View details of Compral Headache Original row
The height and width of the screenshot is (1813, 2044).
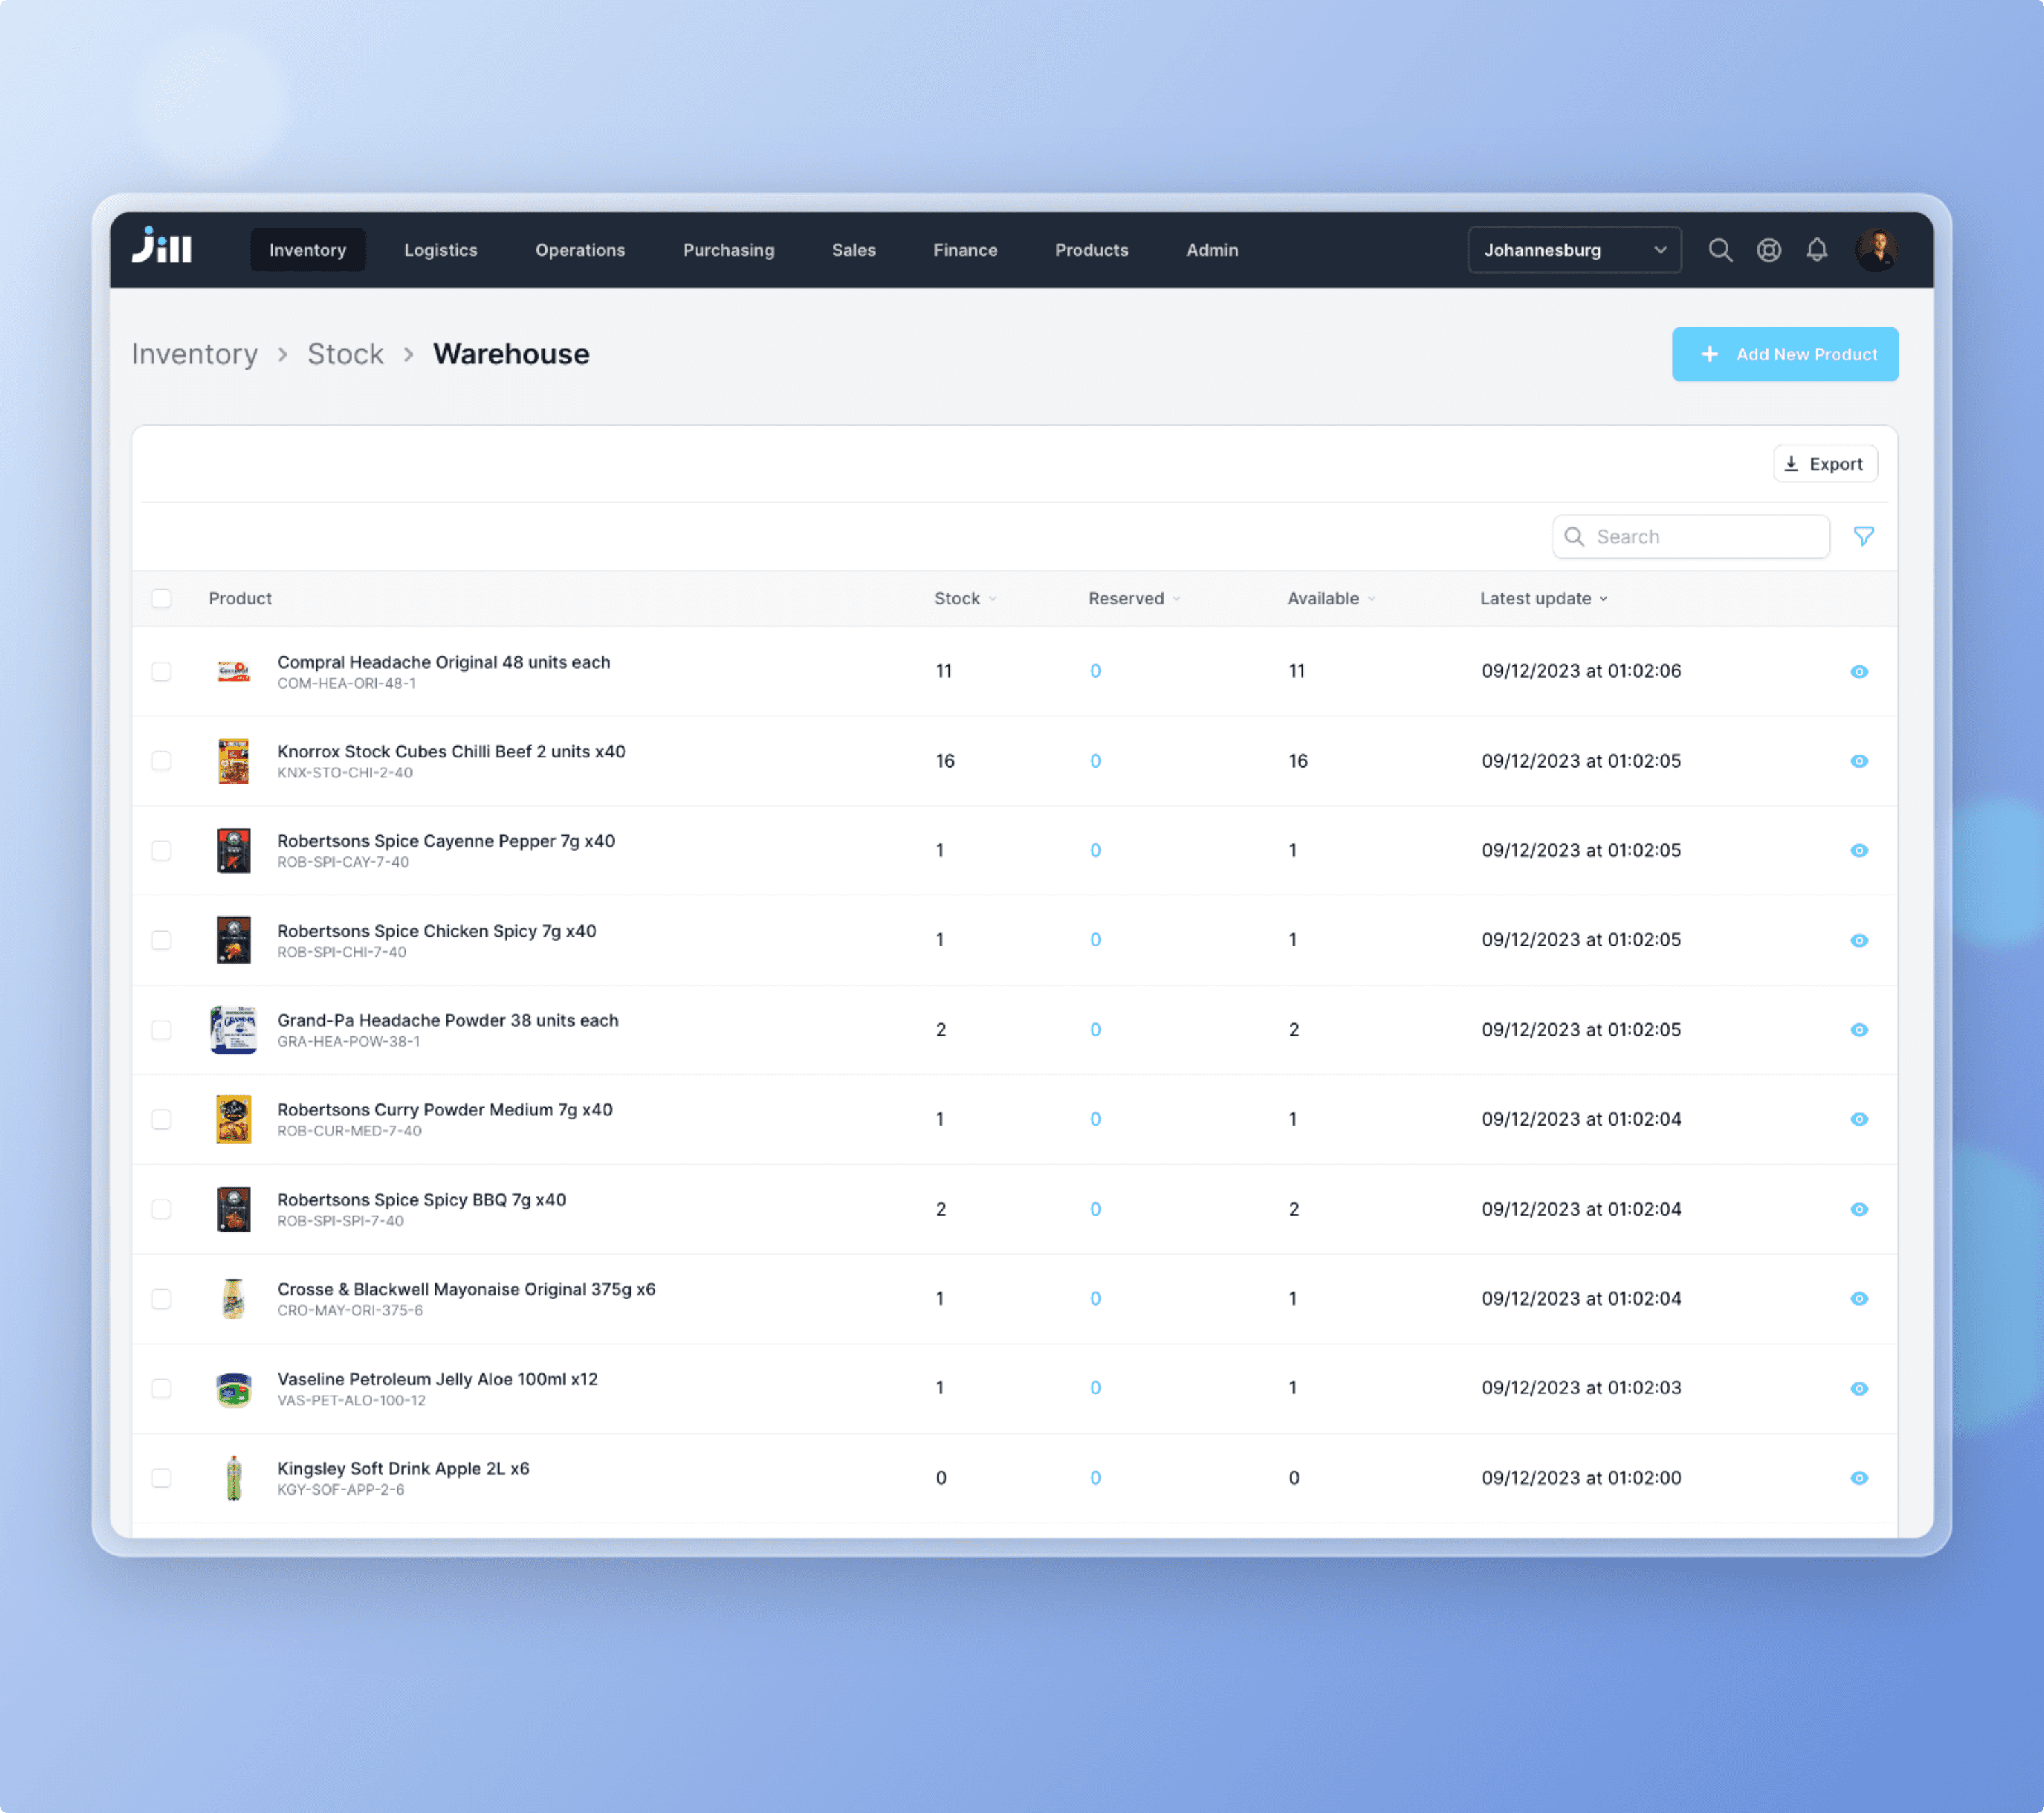(1858, 671)
